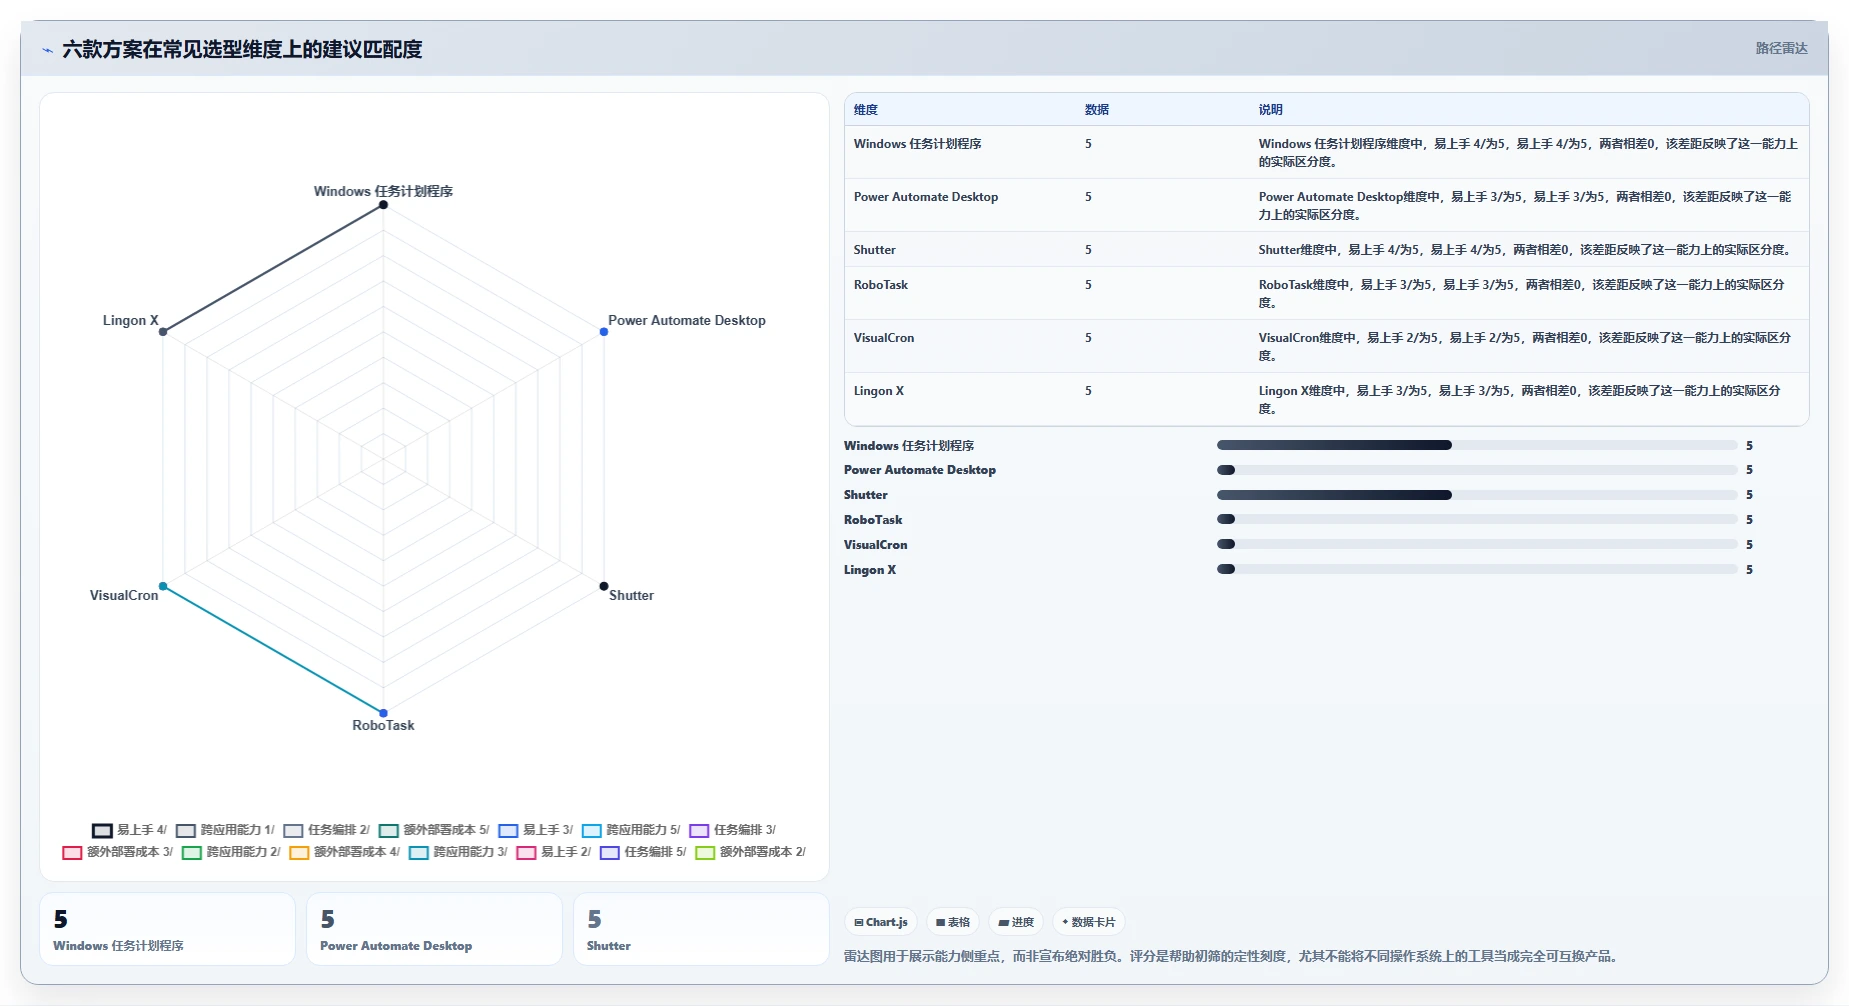Toggle the 任务编排 2/ legend item
This screenshot has width=1849, height=1006.
click(326, 830)
